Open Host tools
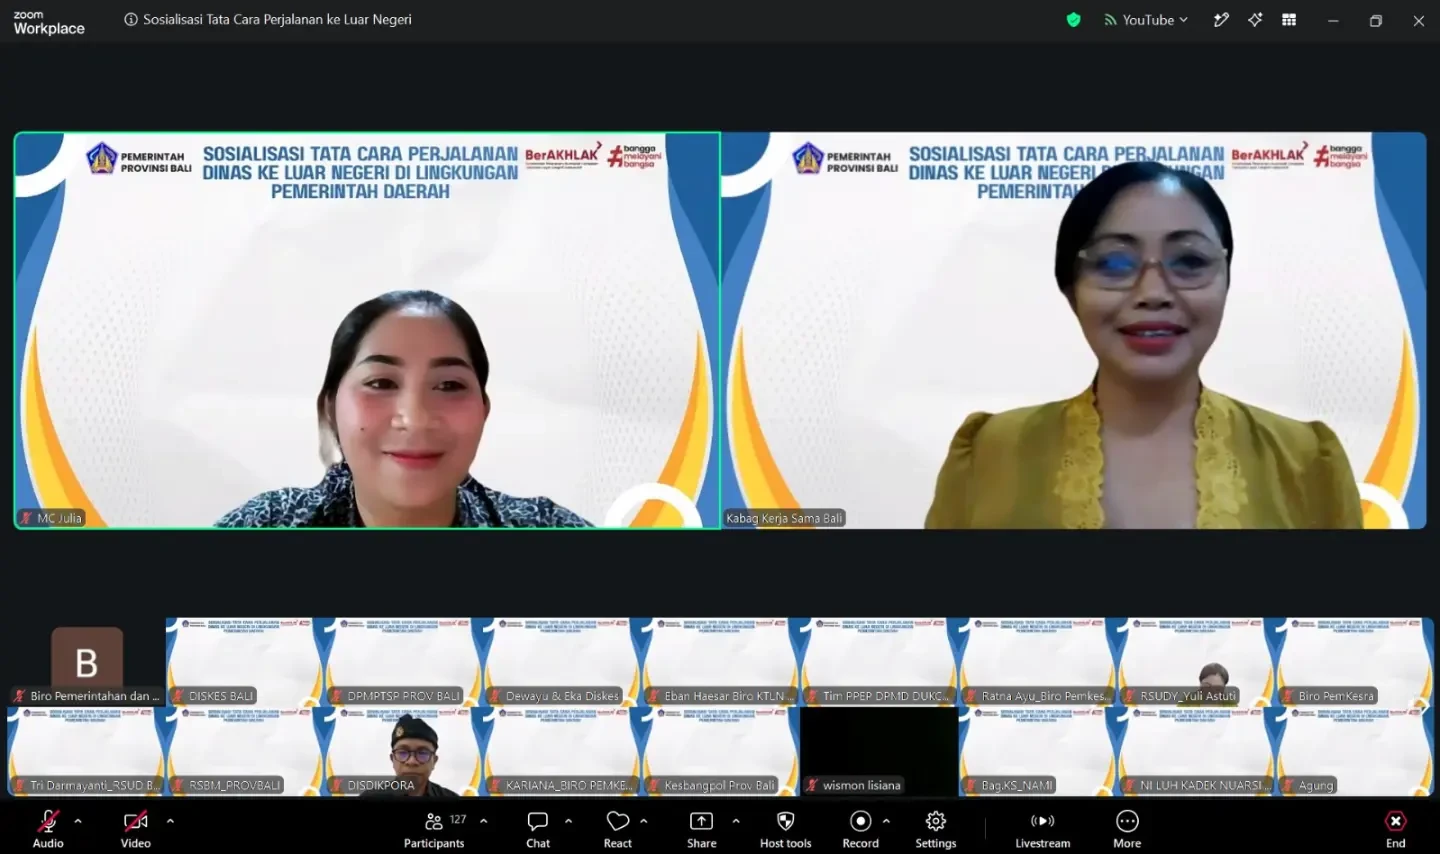The height and width of the screenshot is (854, 1440). tap(786, 829)
